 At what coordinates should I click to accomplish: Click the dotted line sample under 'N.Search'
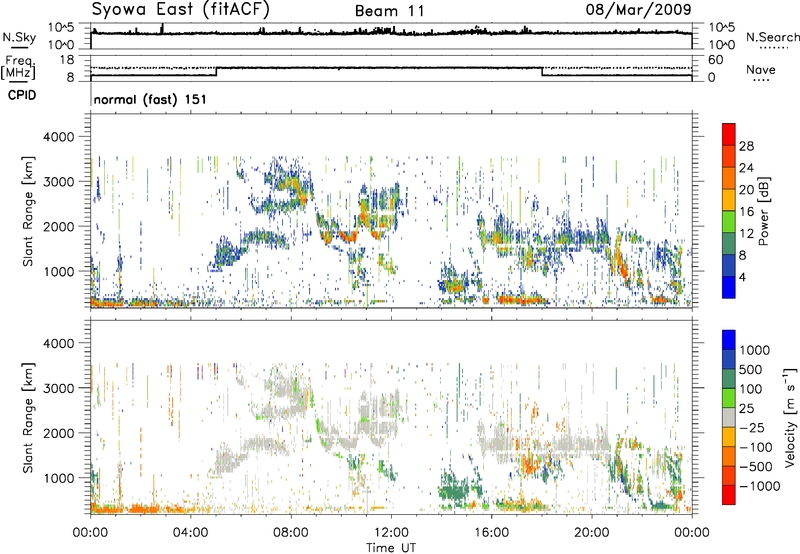click(773, 47)
